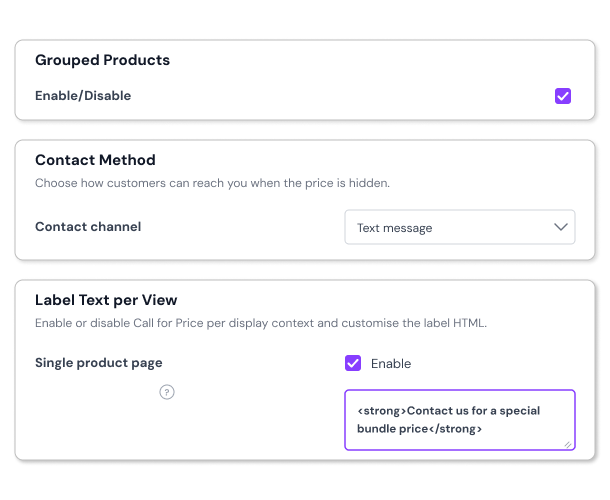Select the Text message value in the dropdown

(394, 228)
